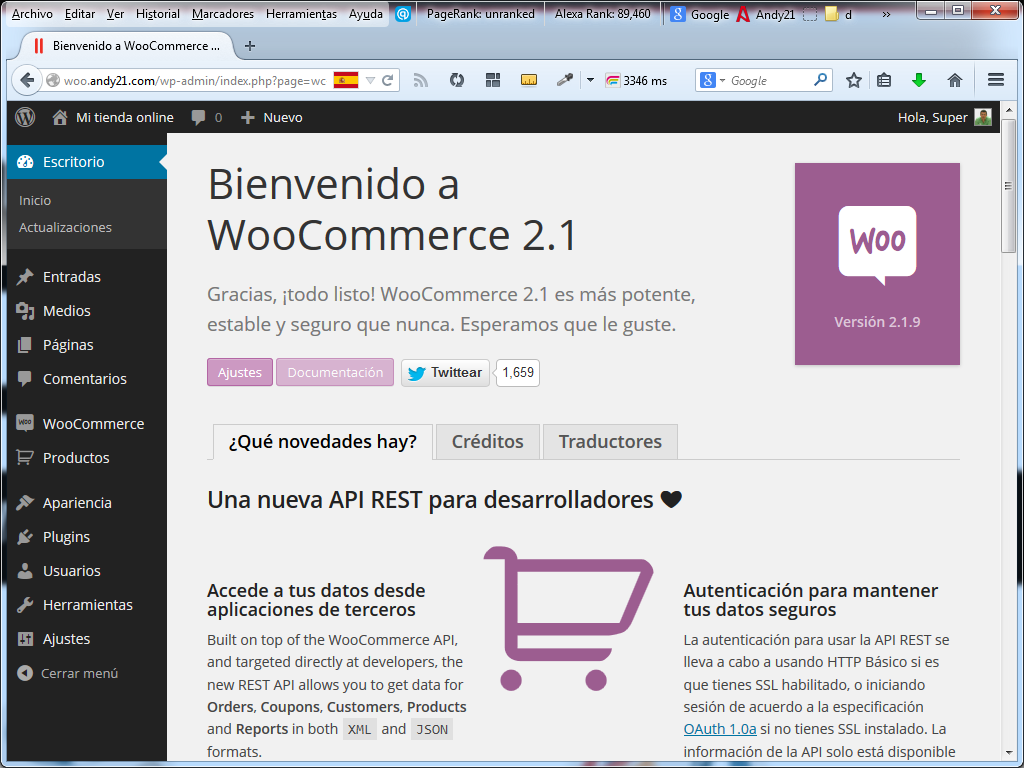Open the Google bookmark in bookmarks bar

point(699,14)
